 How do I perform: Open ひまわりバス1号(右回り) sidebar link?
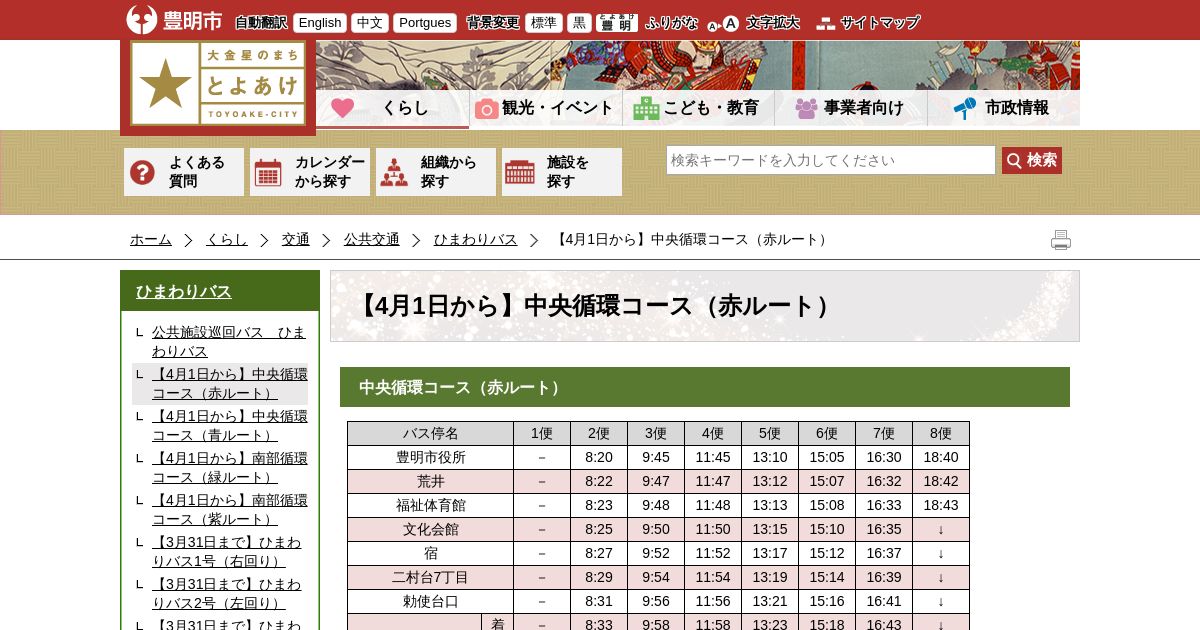[227, 552]
